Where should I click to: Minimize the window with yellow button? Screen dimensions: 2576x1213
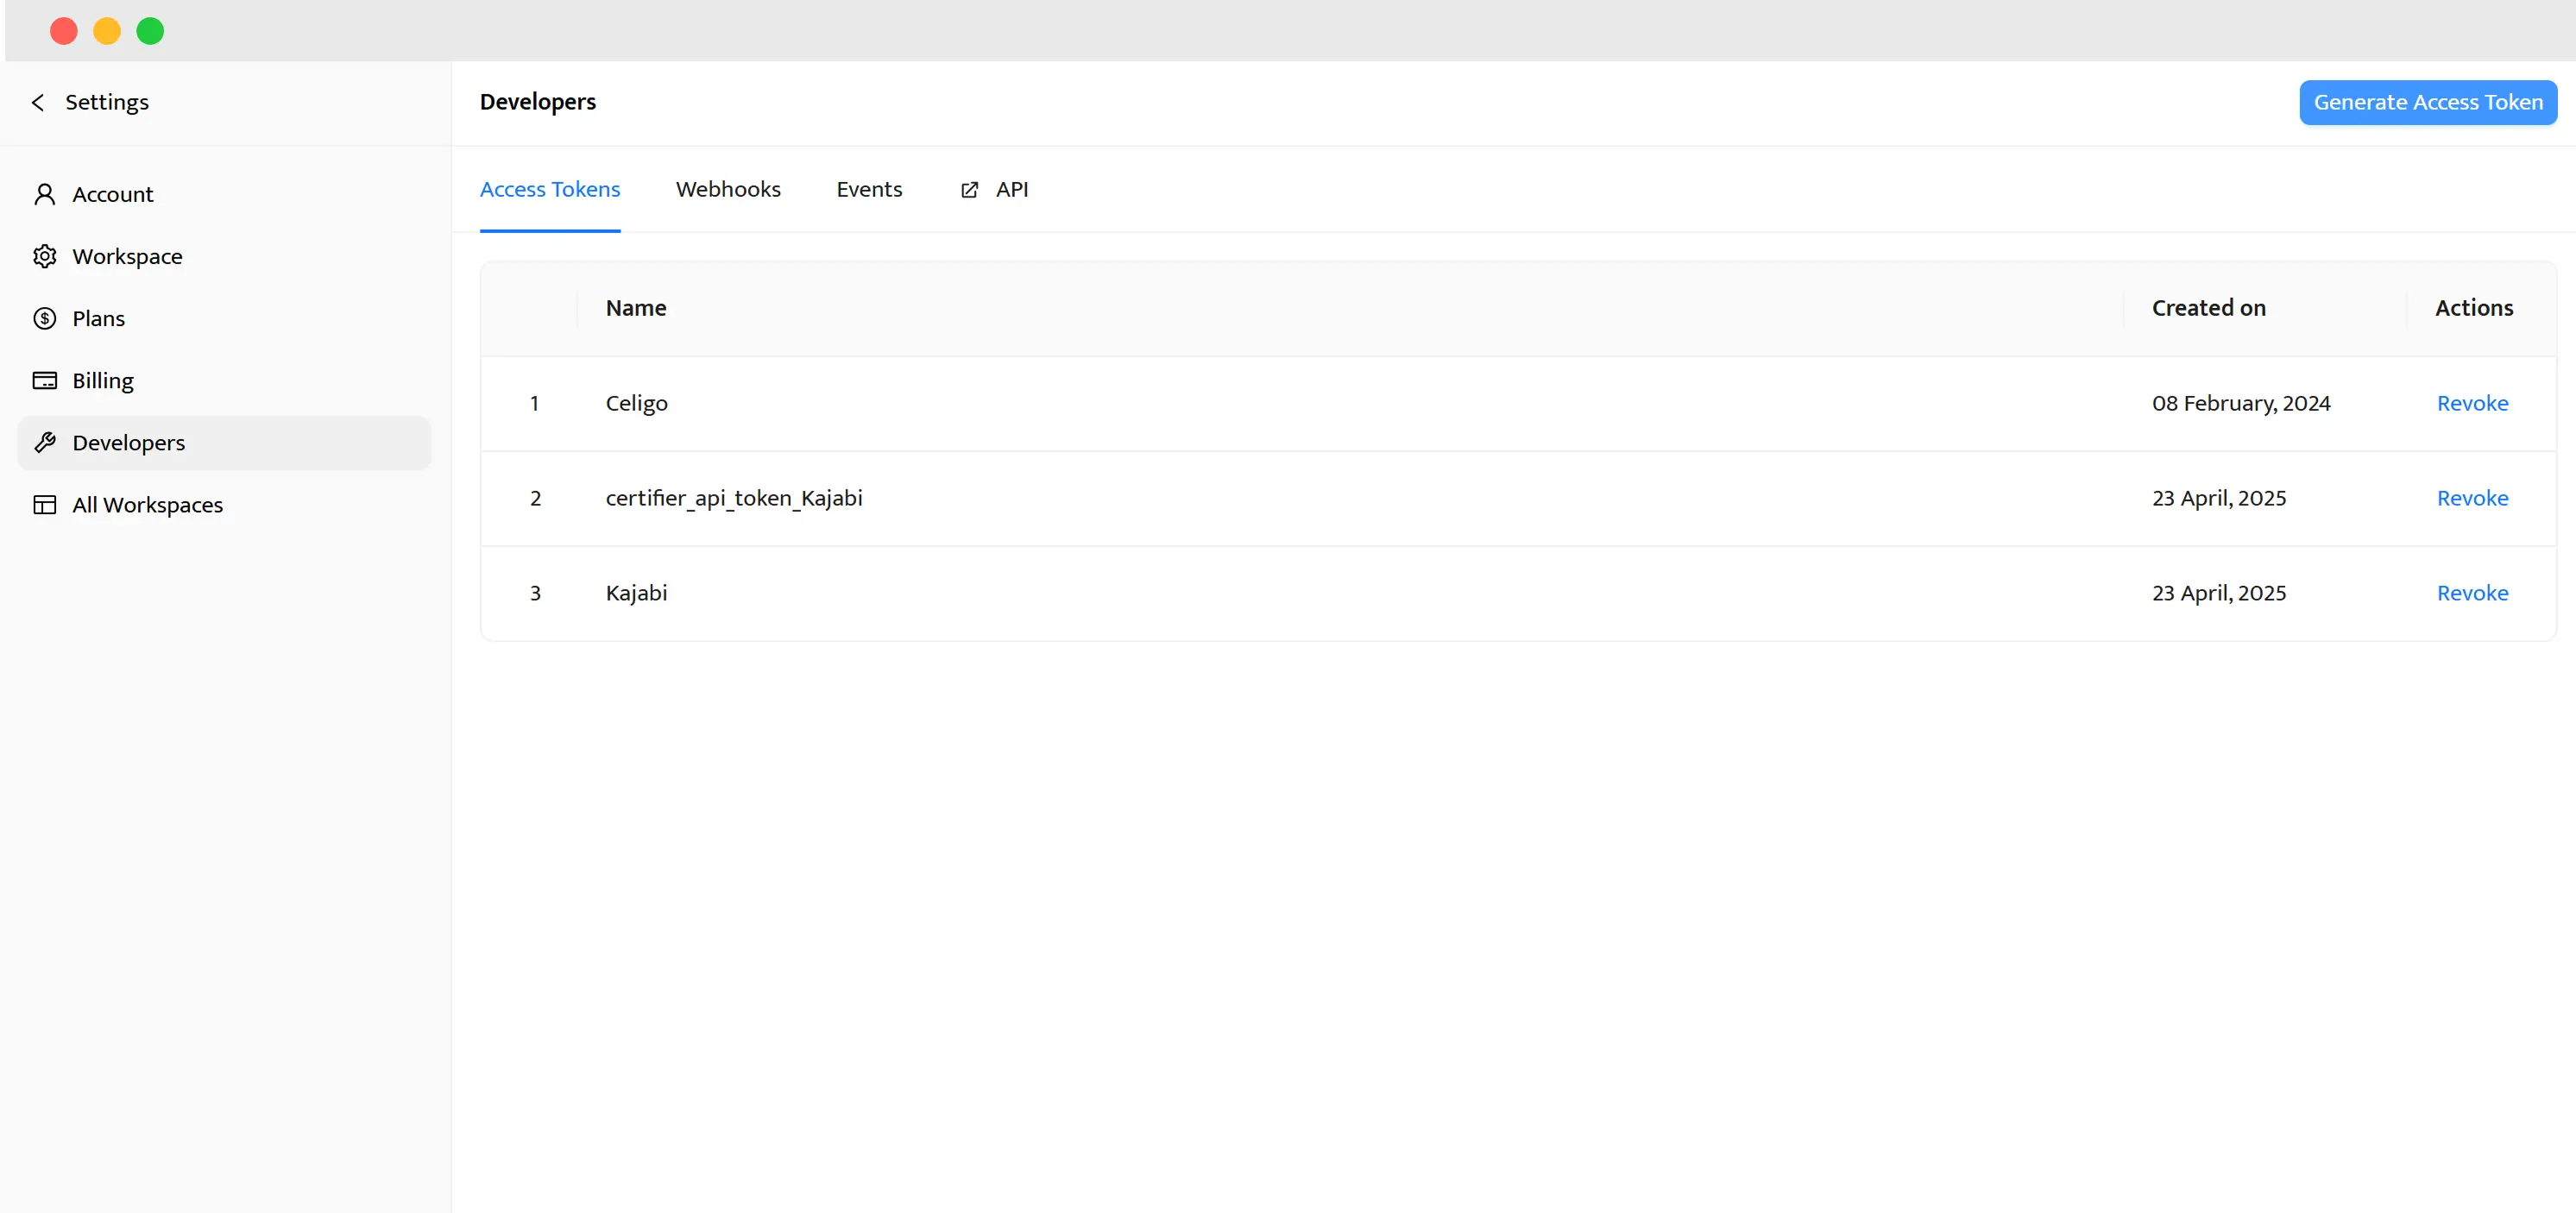click(x=106, y=30)
